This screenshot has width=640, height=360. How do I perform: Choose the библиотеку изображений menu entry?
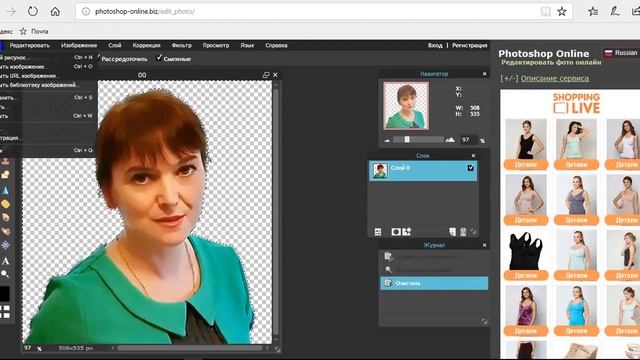[49, 85]
